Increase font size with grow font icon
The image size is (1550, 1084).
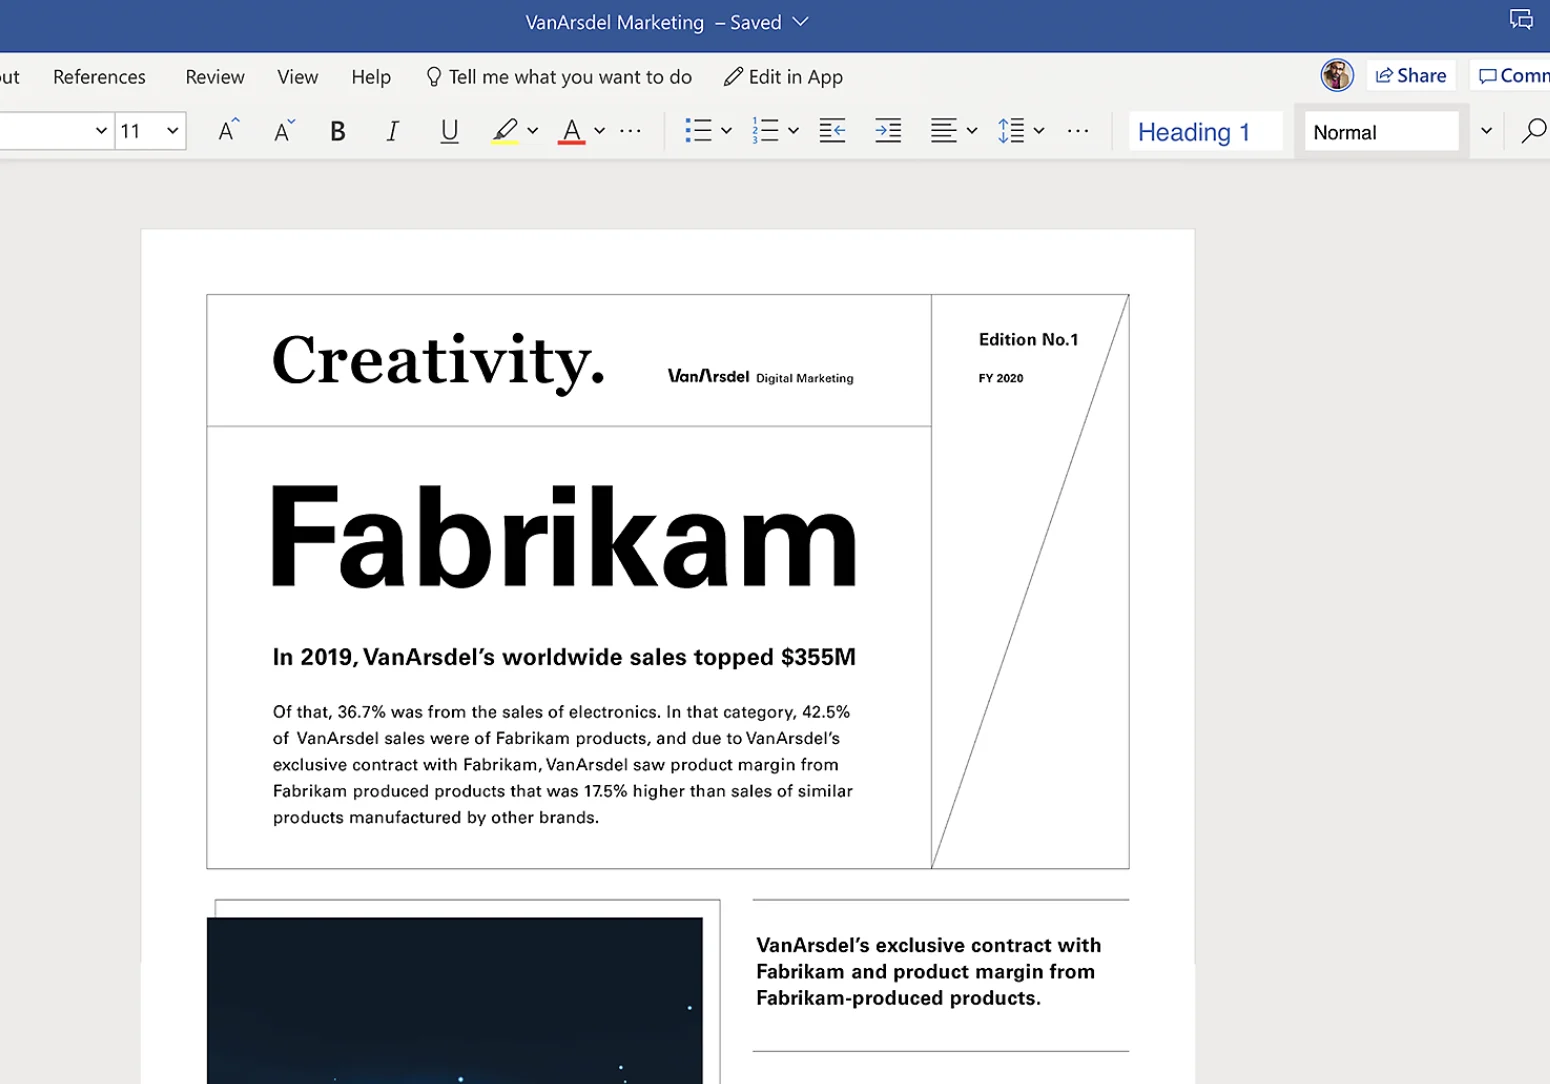pyautogui.click(x=228, y=131)
